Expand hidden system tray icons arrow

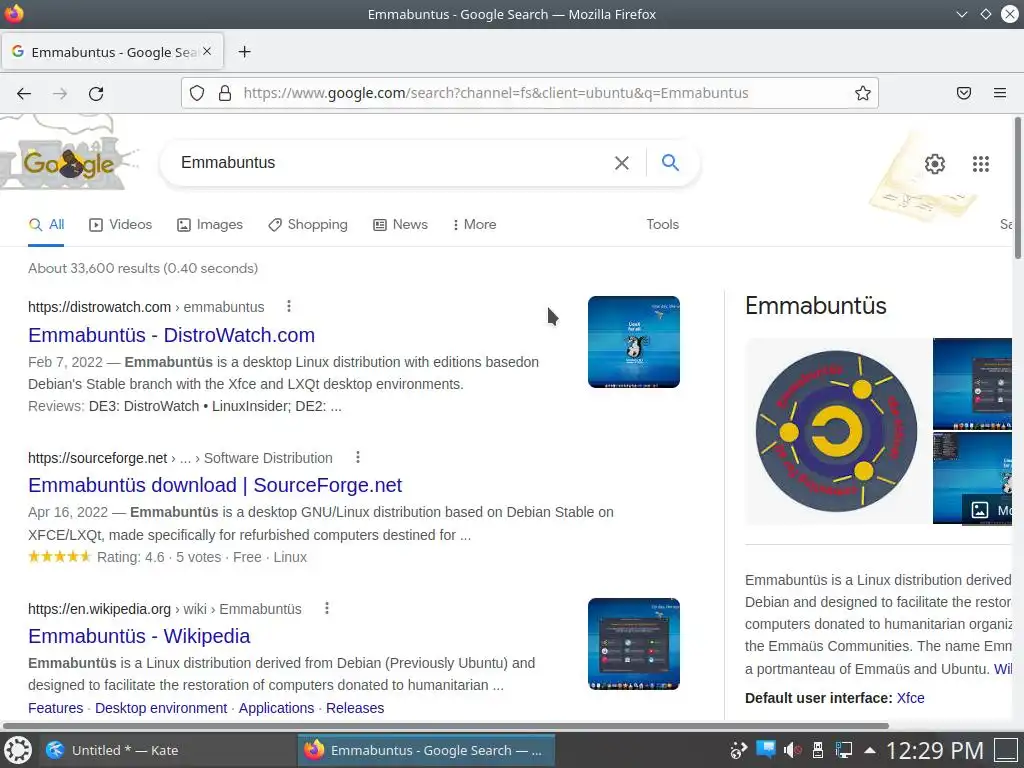tap(870, 750)
